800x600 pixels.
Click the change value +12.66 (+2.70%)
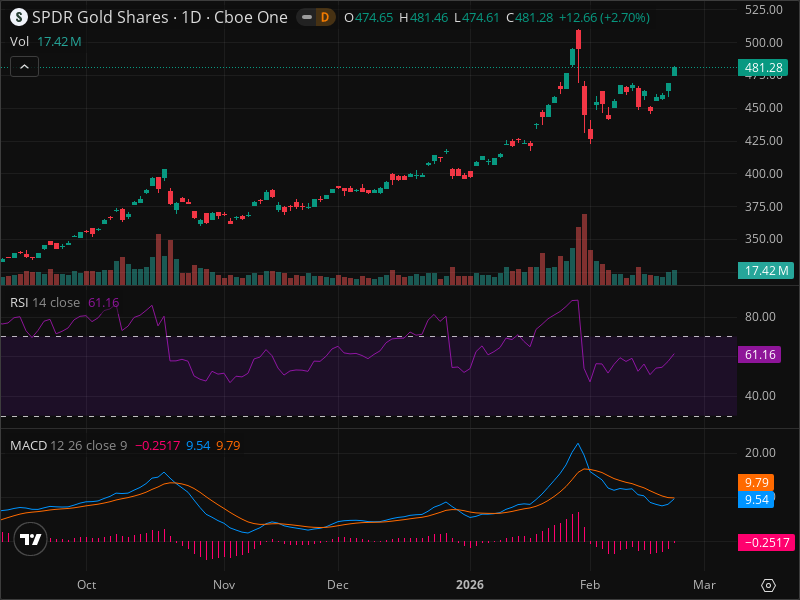604,18
